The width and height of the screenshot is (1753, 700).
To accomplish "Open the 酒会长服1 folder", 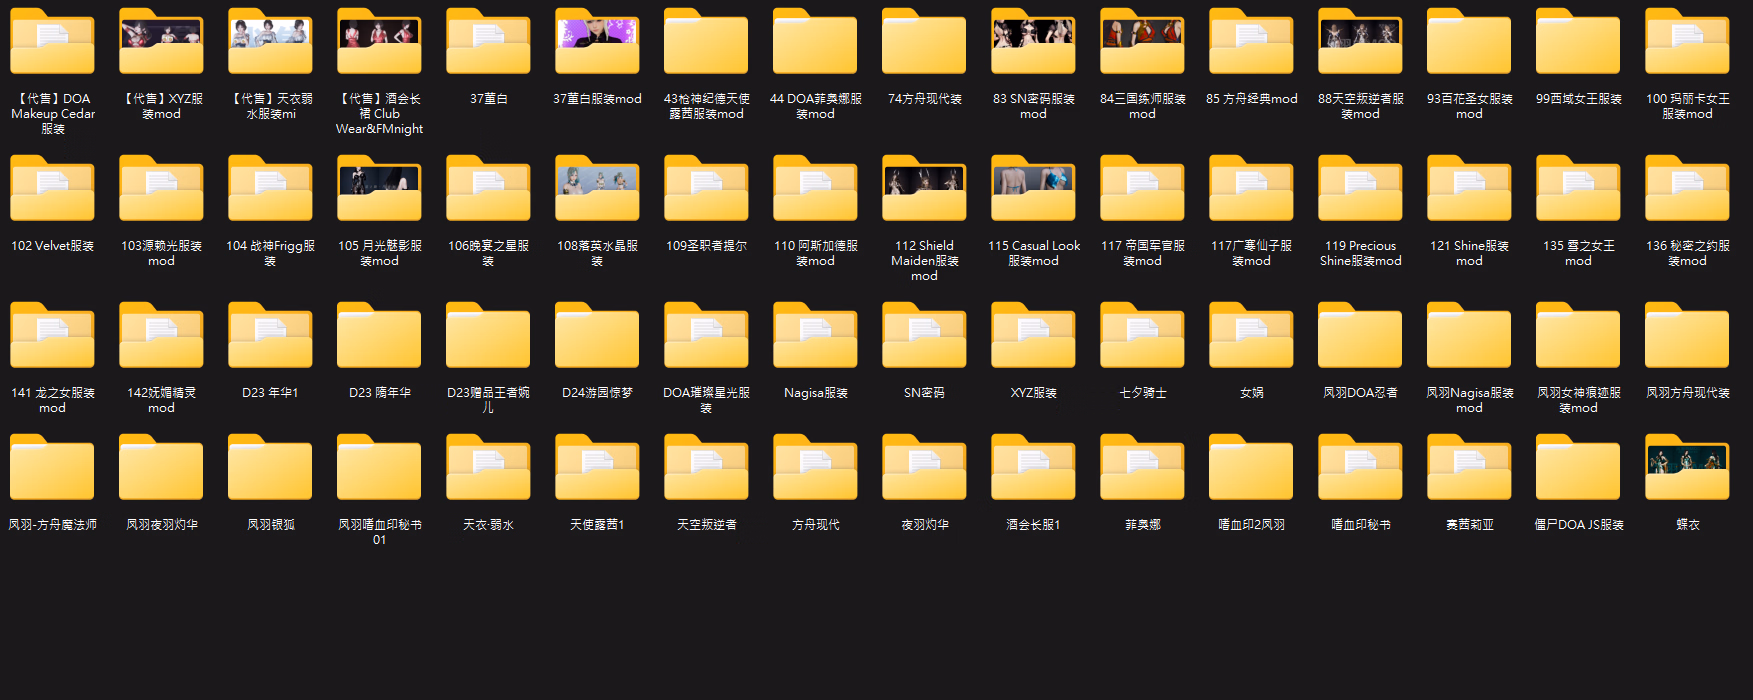I will (1033, 467).
